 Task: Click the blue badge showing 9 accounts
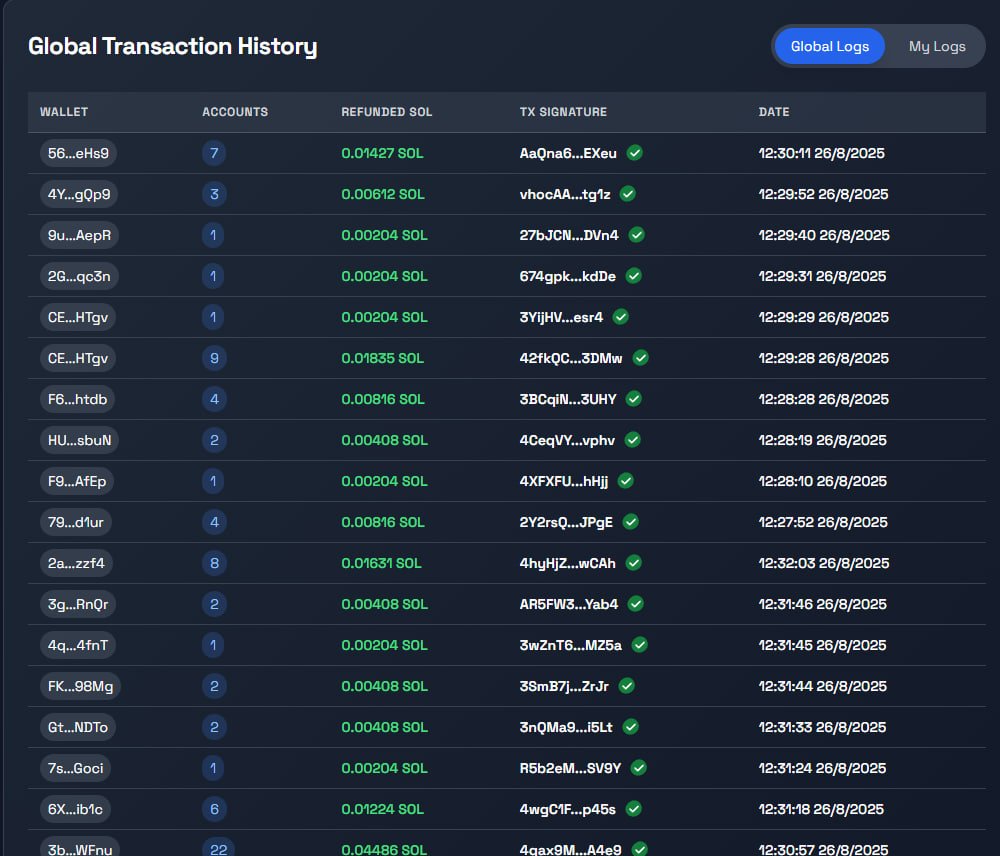coord(213,358)
